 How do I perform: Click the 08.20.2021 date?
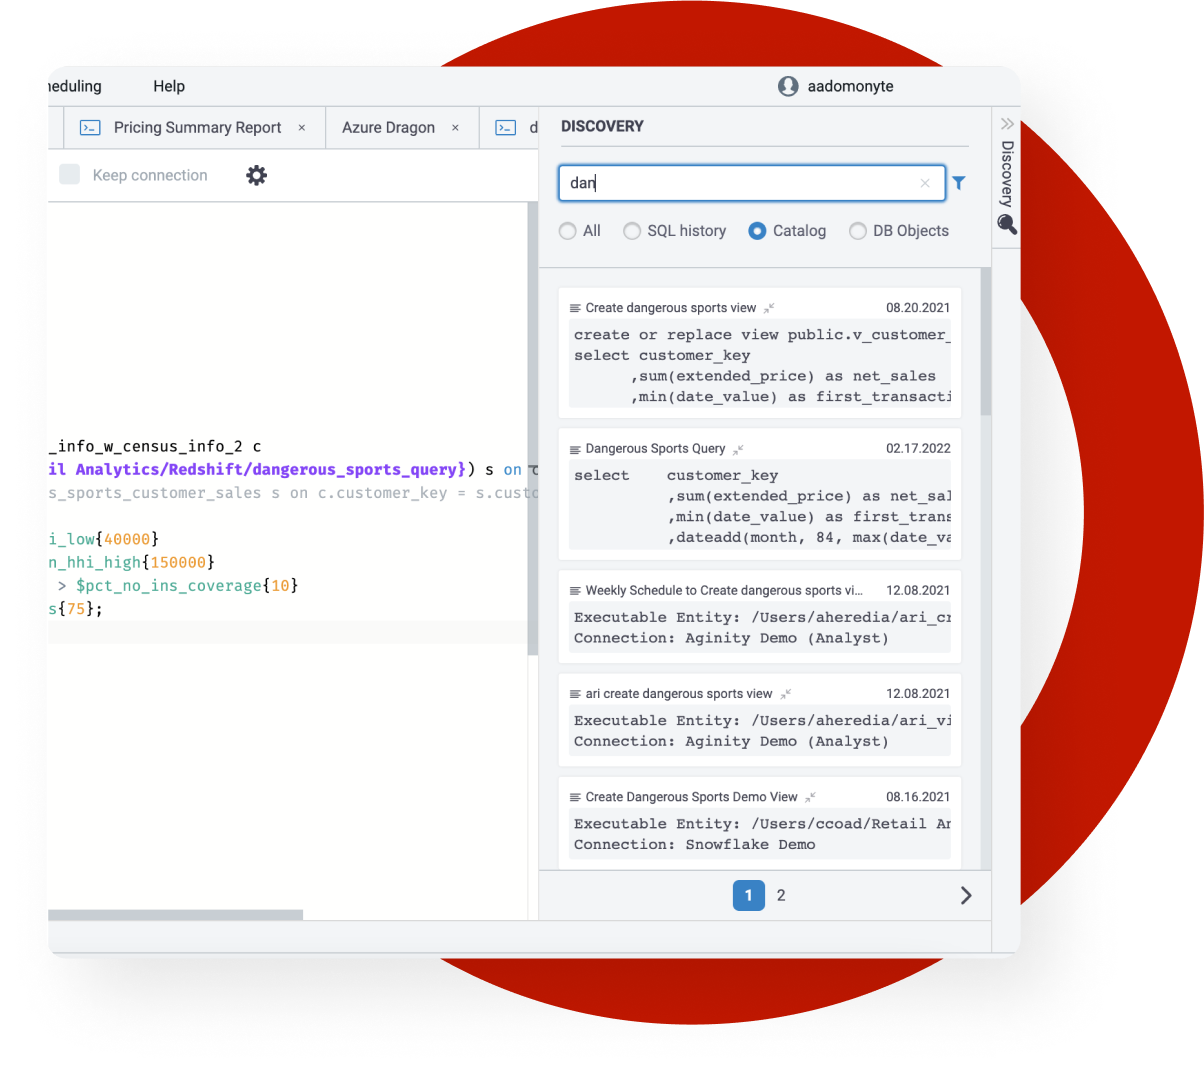click(x=918, y=308)
